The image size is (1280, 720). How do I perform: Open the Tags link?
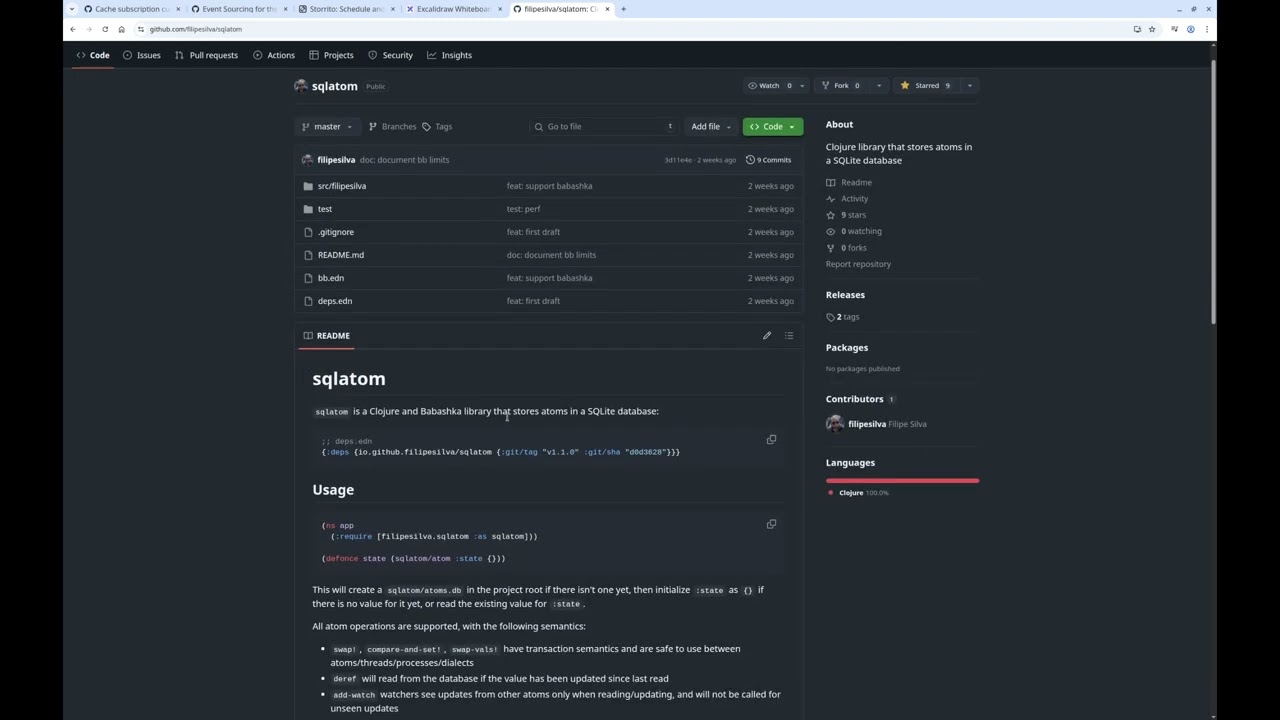437,127
